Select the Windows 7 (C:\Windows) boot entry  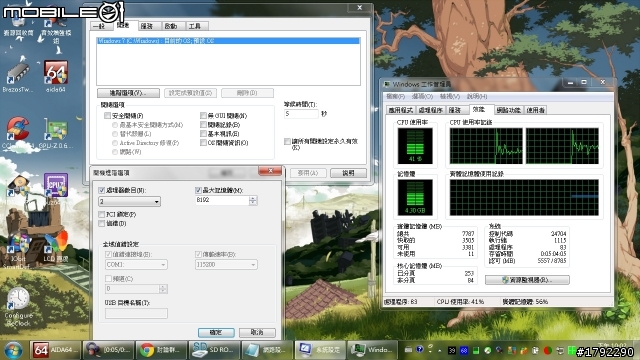coord(229,41)
